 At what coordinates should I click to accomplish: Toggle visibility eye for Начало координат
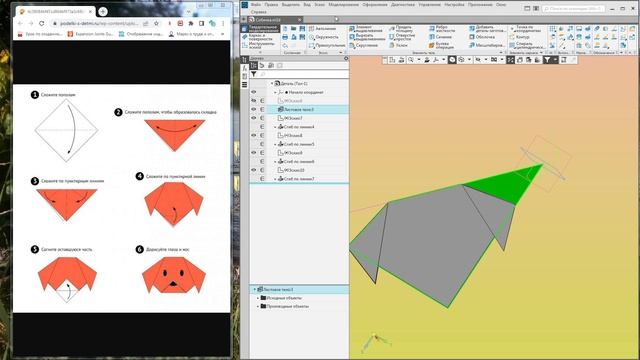click(x=253, y=92)
